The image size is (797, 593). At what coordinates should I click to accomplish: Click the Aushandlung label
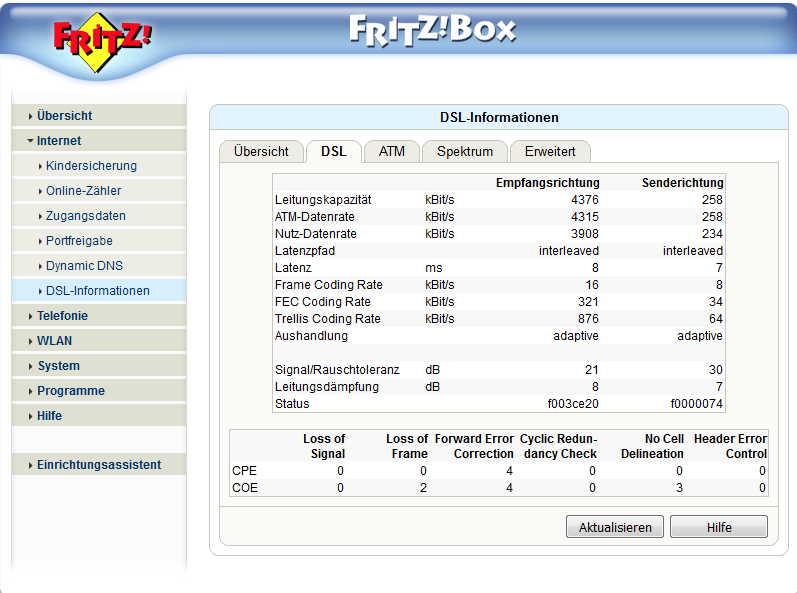312,336
